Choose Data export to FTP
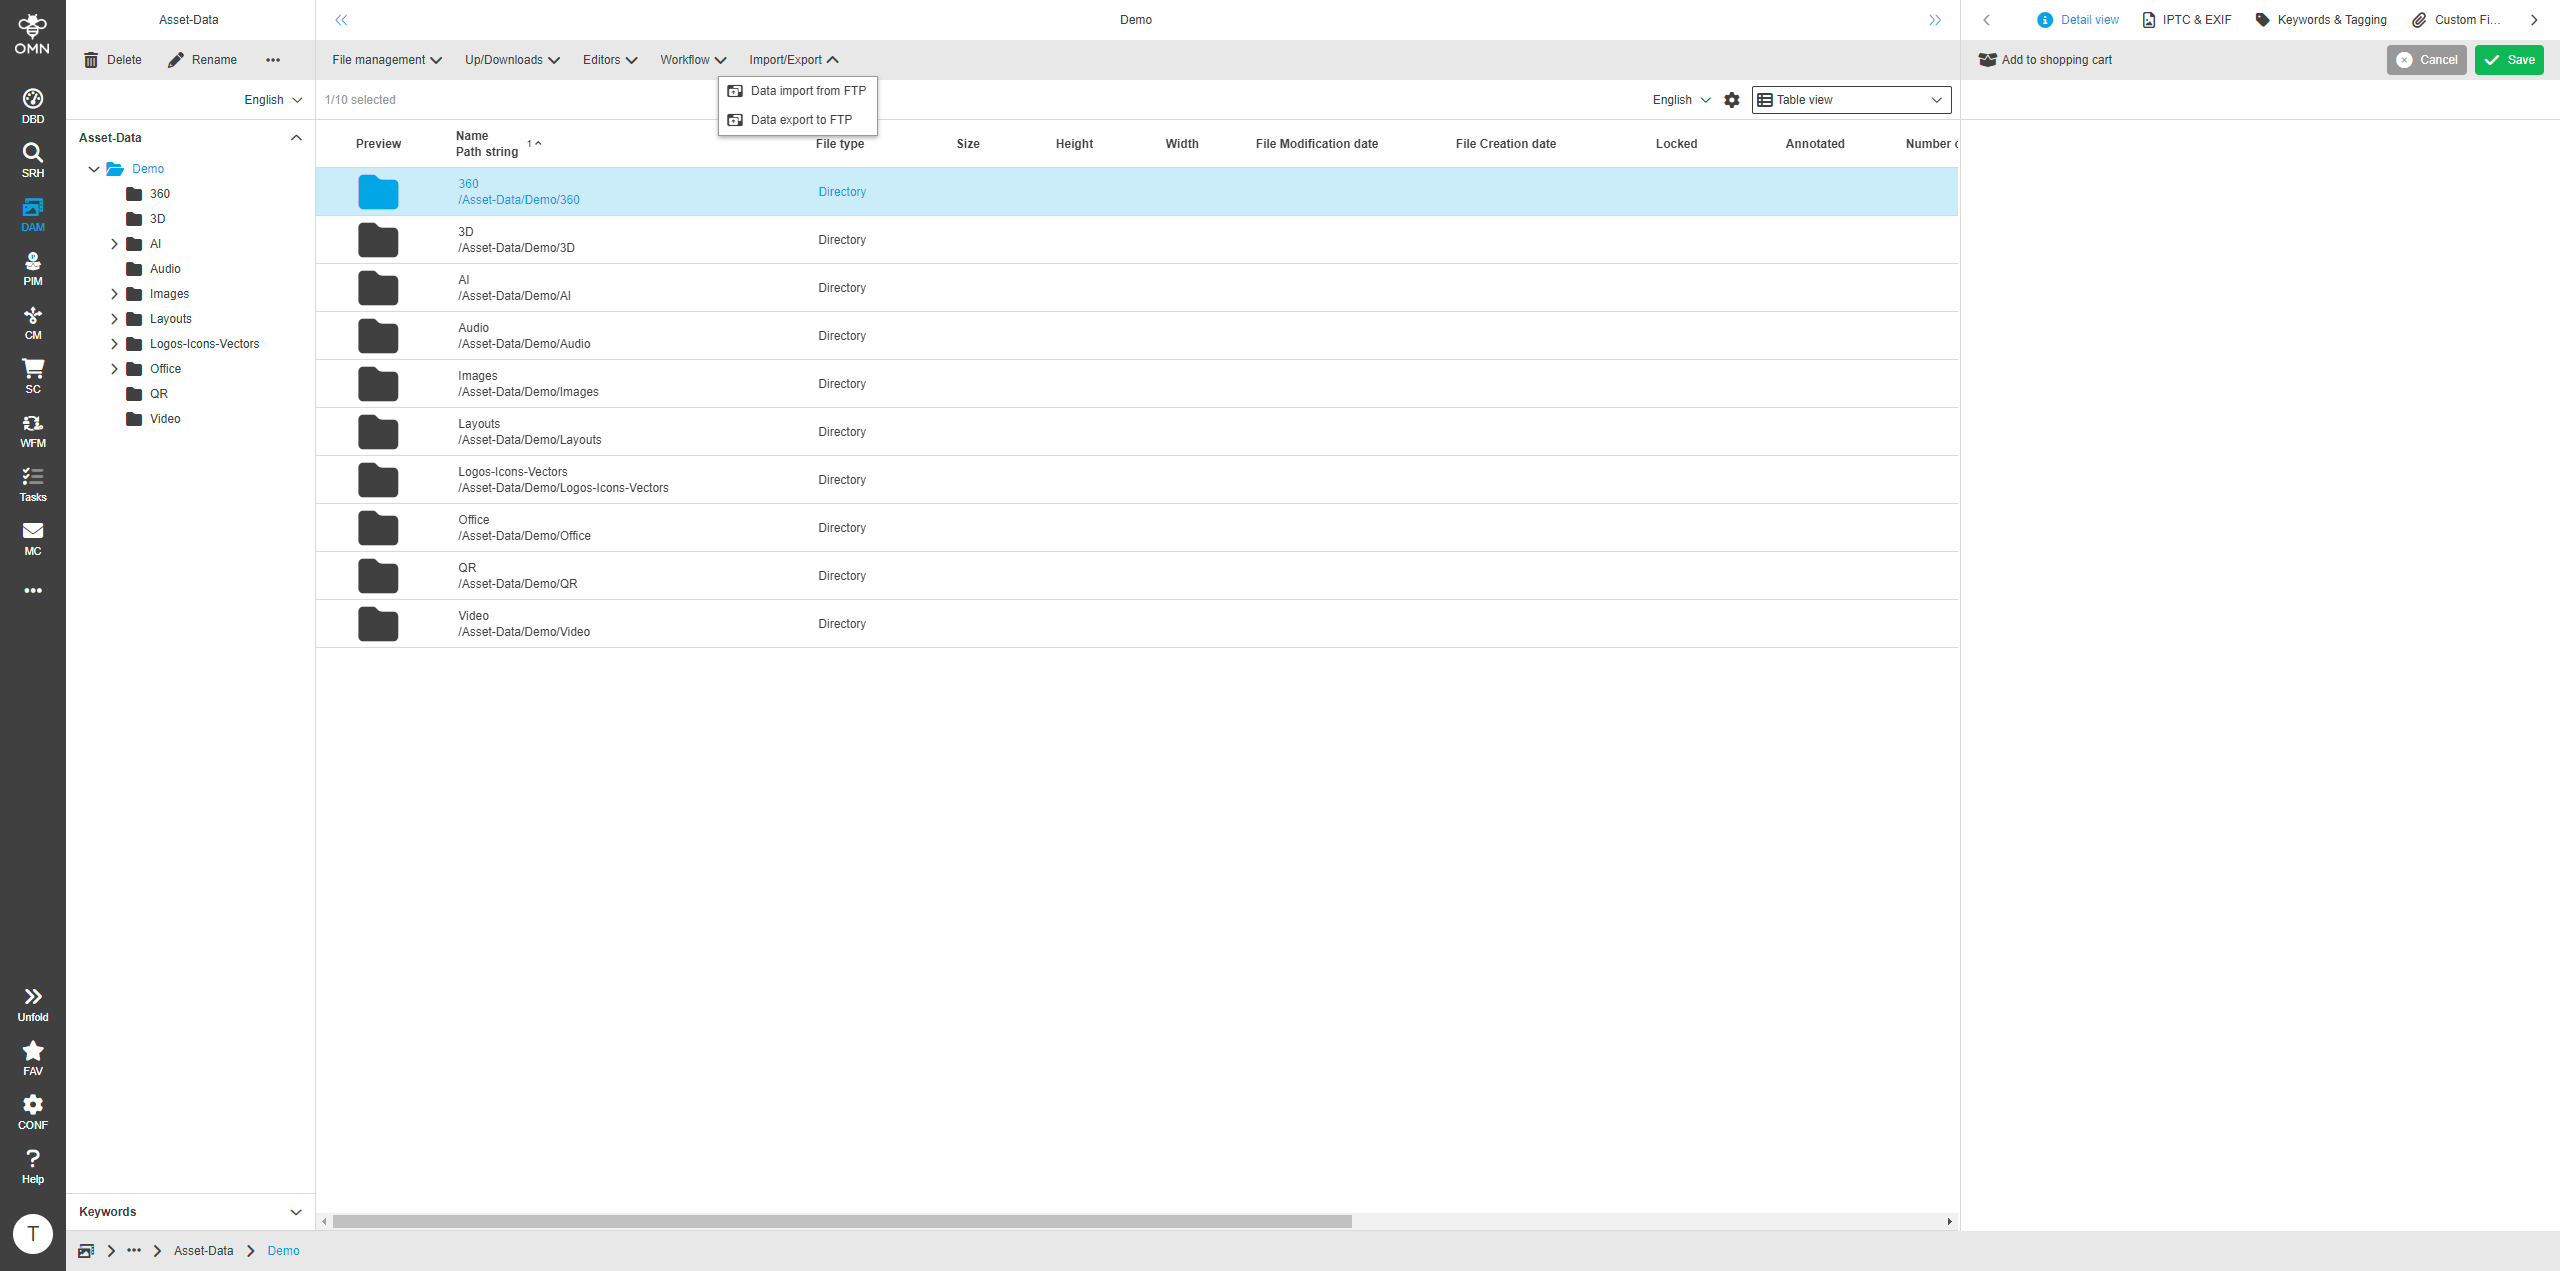This screenshot has width=2560, height=1271. click(800, 119)
